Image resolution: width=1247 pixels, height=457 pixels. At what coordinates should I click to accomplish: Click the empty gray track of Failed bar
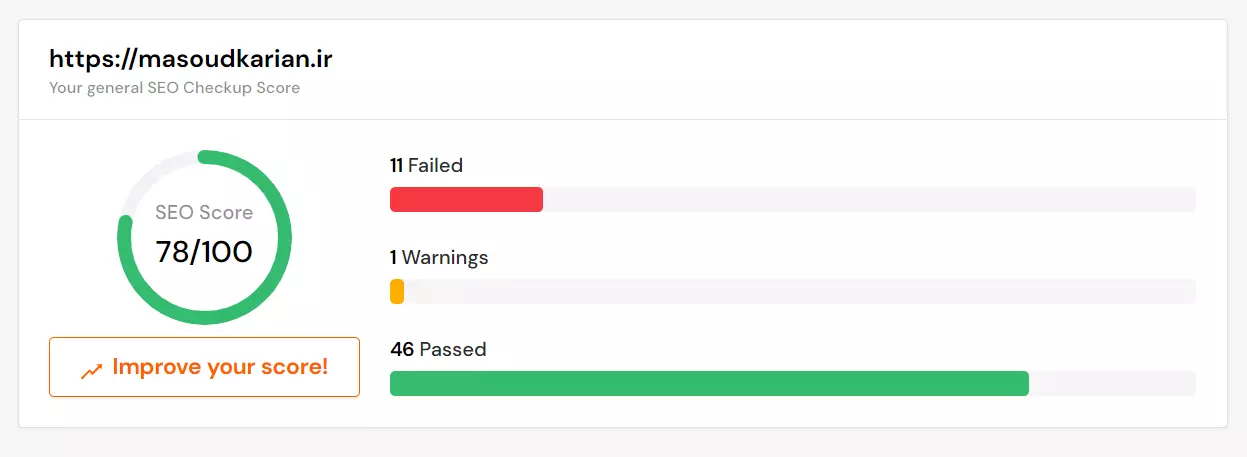click(869, 199)
